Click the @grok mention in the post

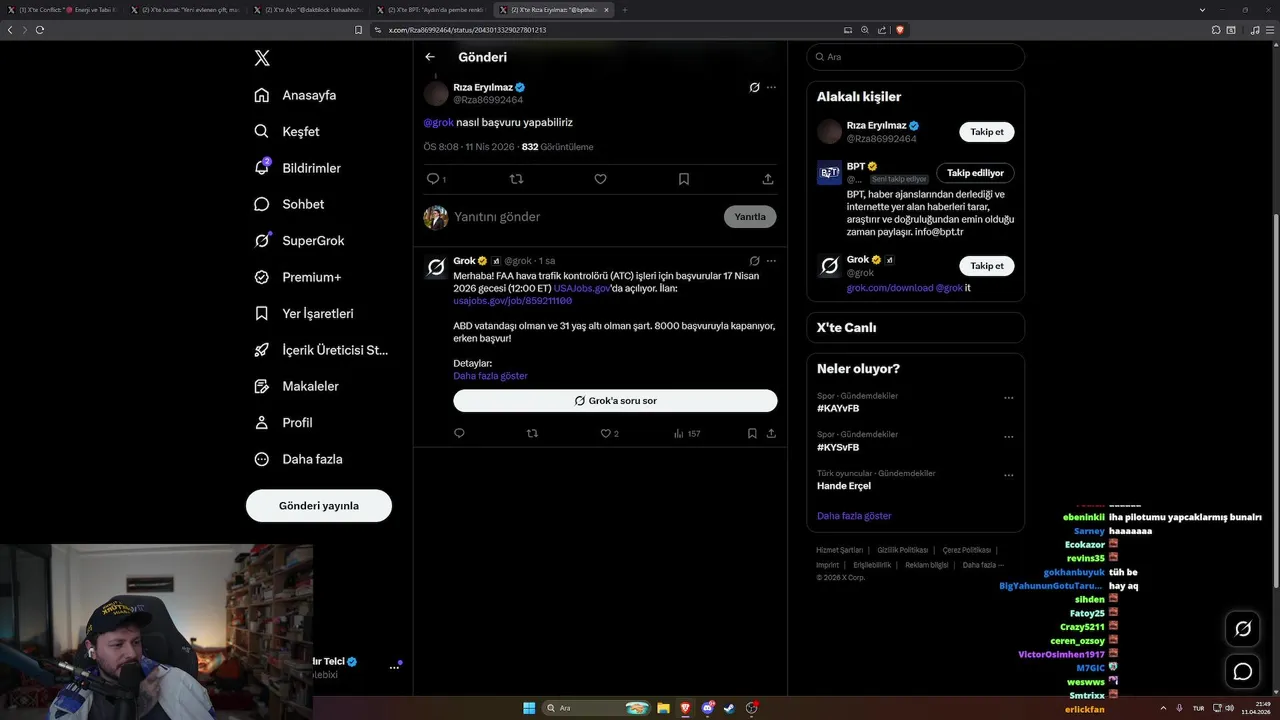(438, 122)
